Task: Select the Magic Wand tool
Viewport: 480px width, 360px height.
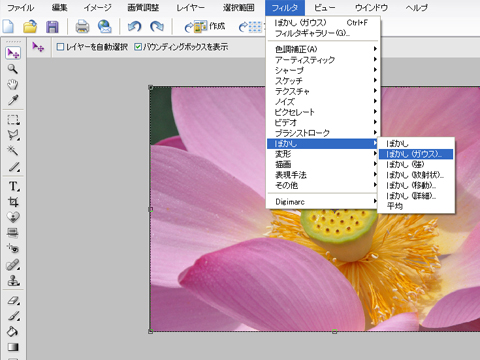Action: point(13,151)
